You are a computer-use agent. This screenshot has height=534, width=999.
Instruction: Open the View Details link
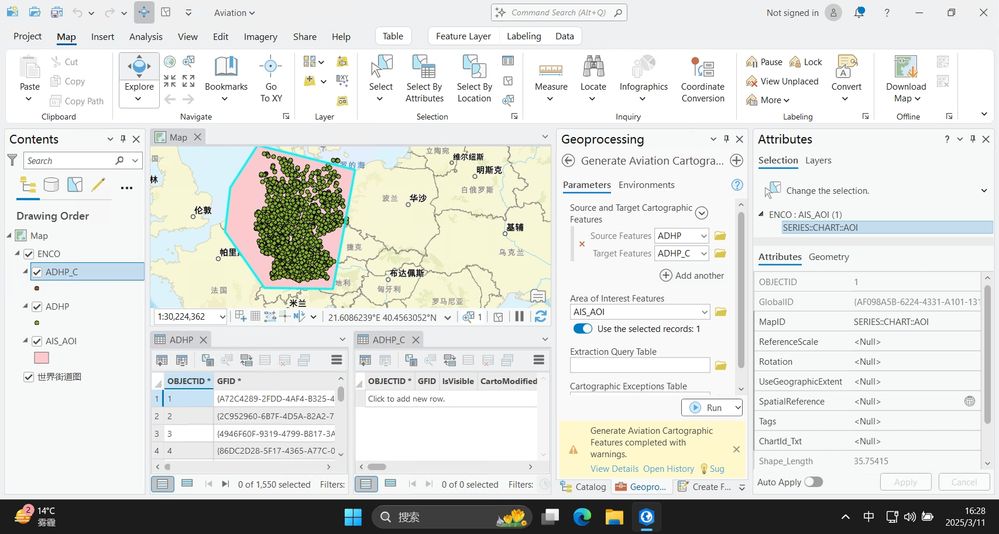pos(614,468)
